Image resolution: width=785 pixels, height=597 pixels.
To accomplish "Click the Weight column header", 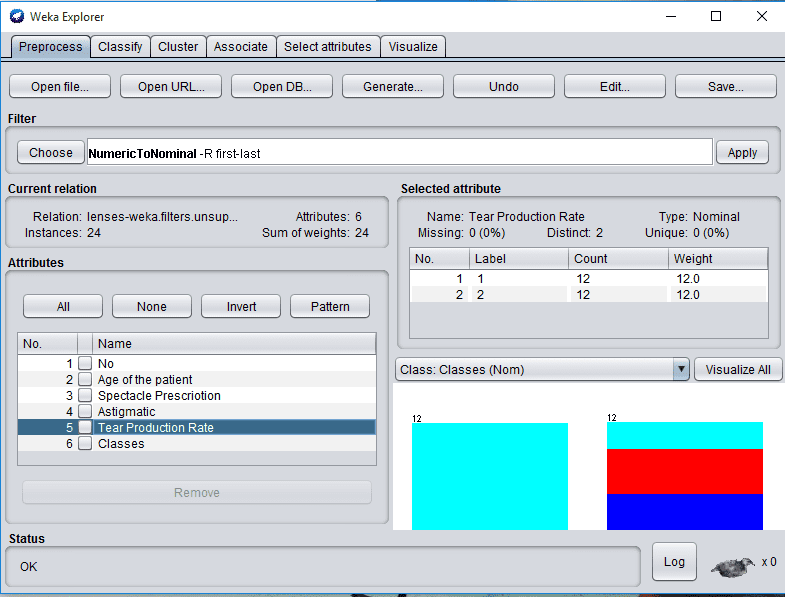I will point(717,258).
